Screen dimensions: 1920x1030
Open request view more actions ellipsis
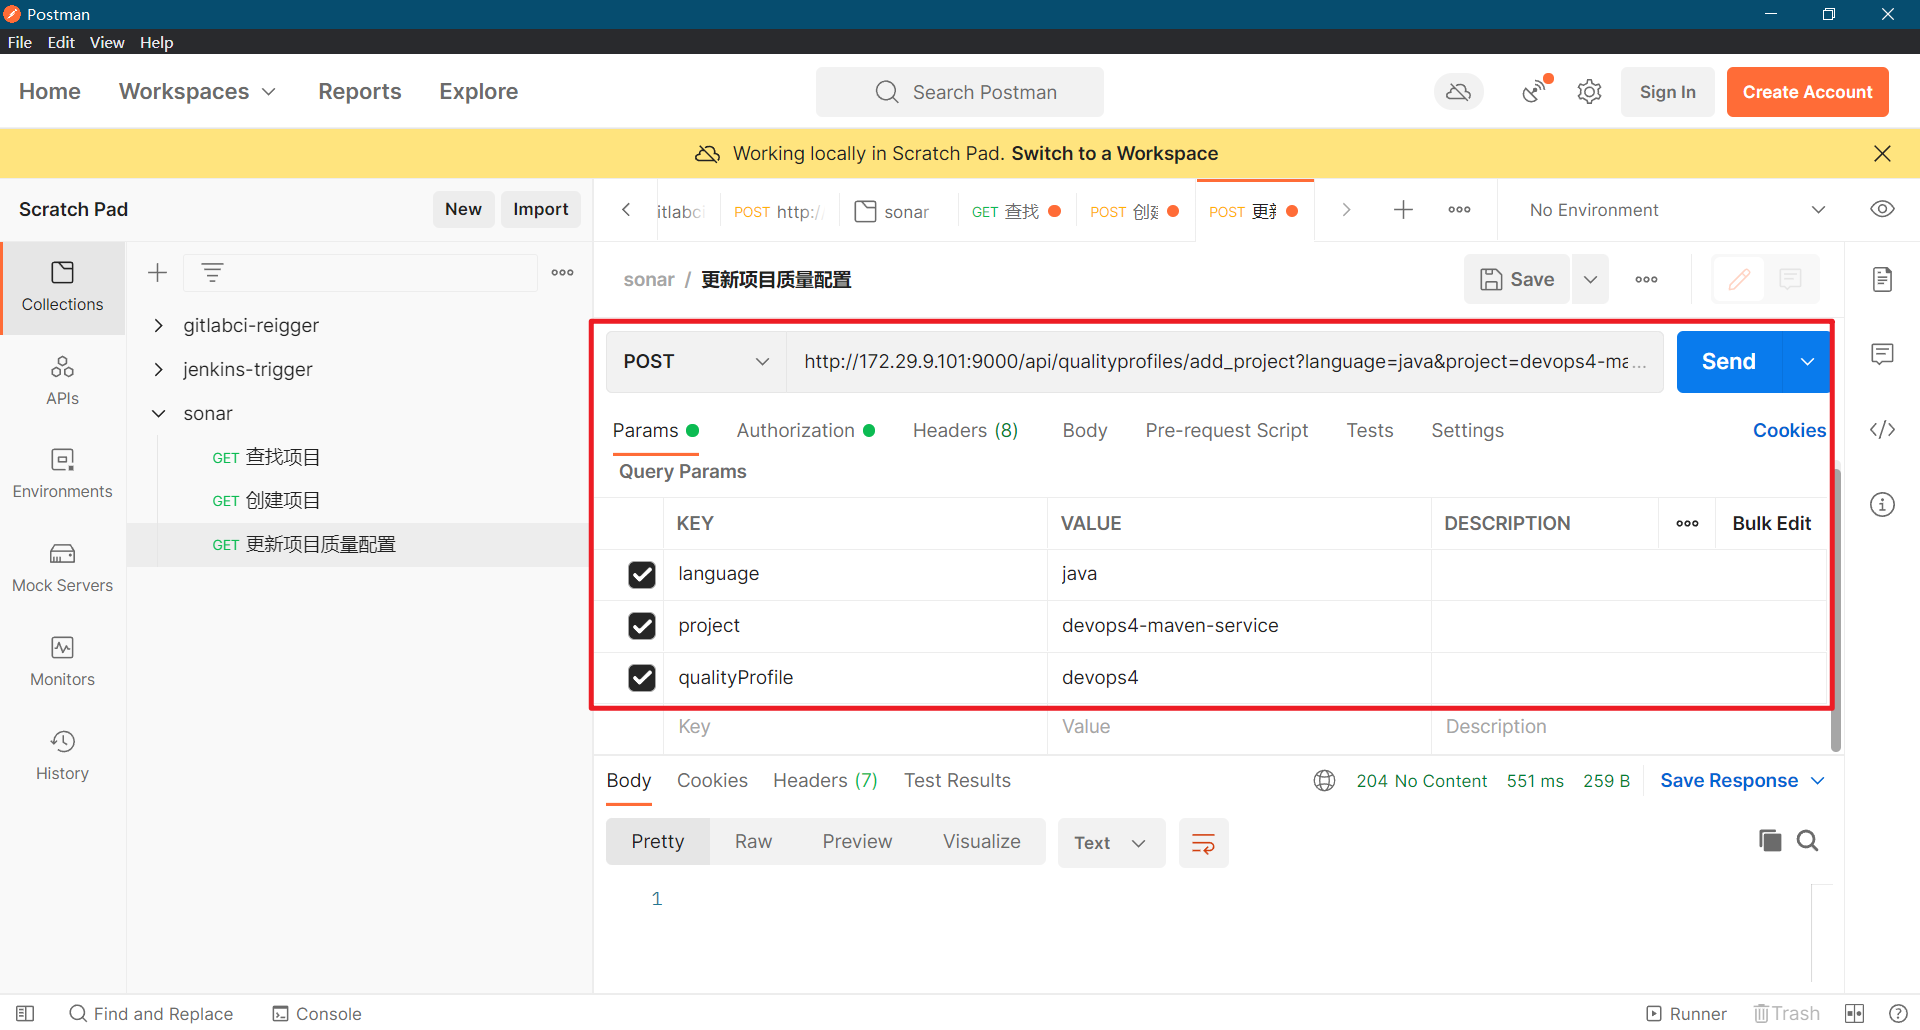point(1646,279)
